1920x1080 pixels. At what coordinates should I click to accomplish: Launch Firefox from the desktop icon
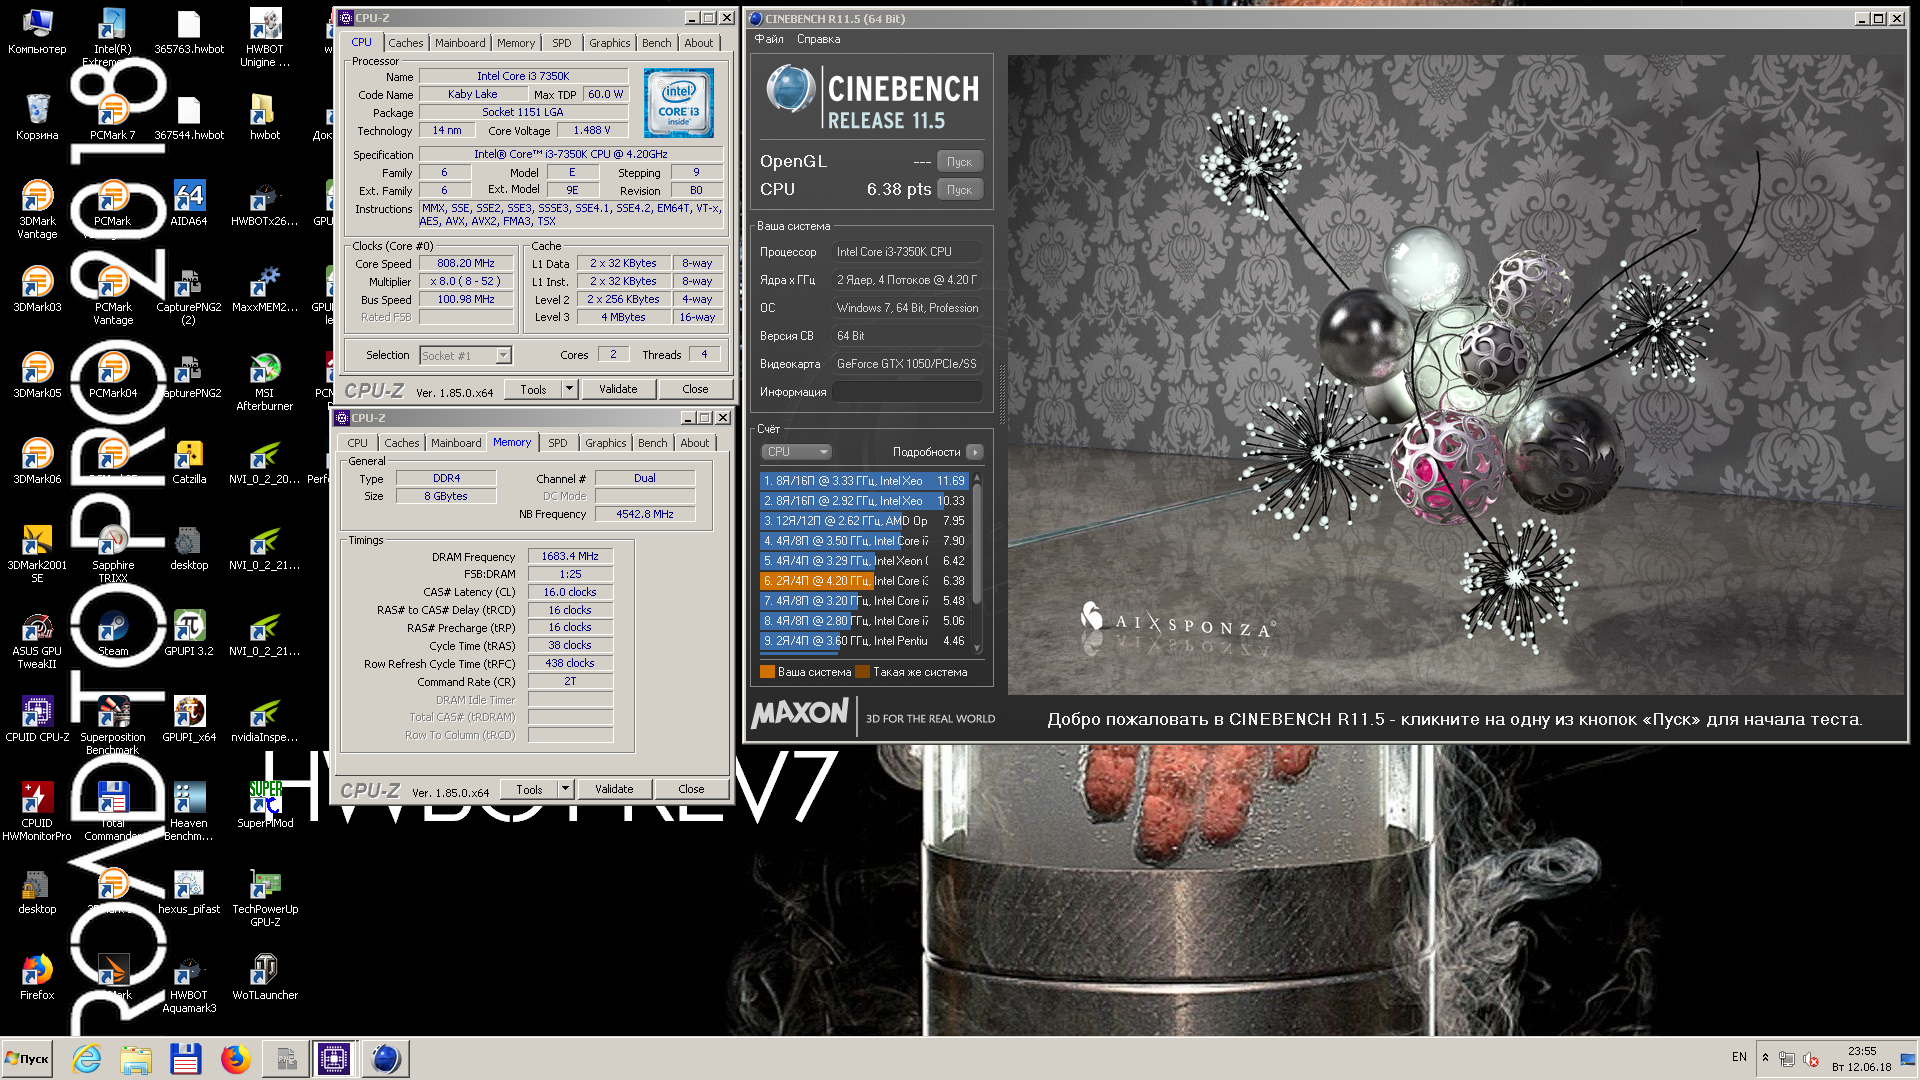37,977
